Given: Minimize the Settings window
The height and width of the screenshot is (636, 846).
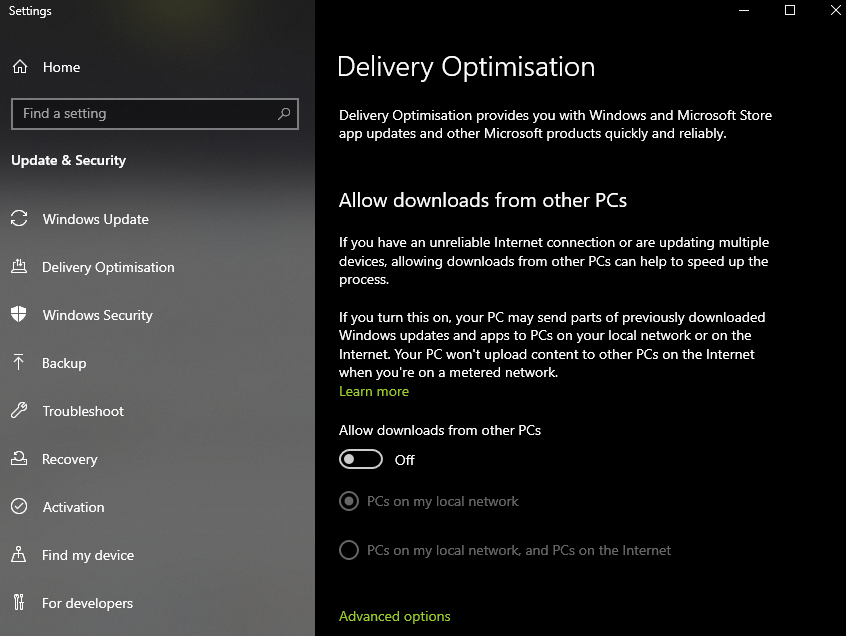Looking at the screenshot, I should 744,10.
